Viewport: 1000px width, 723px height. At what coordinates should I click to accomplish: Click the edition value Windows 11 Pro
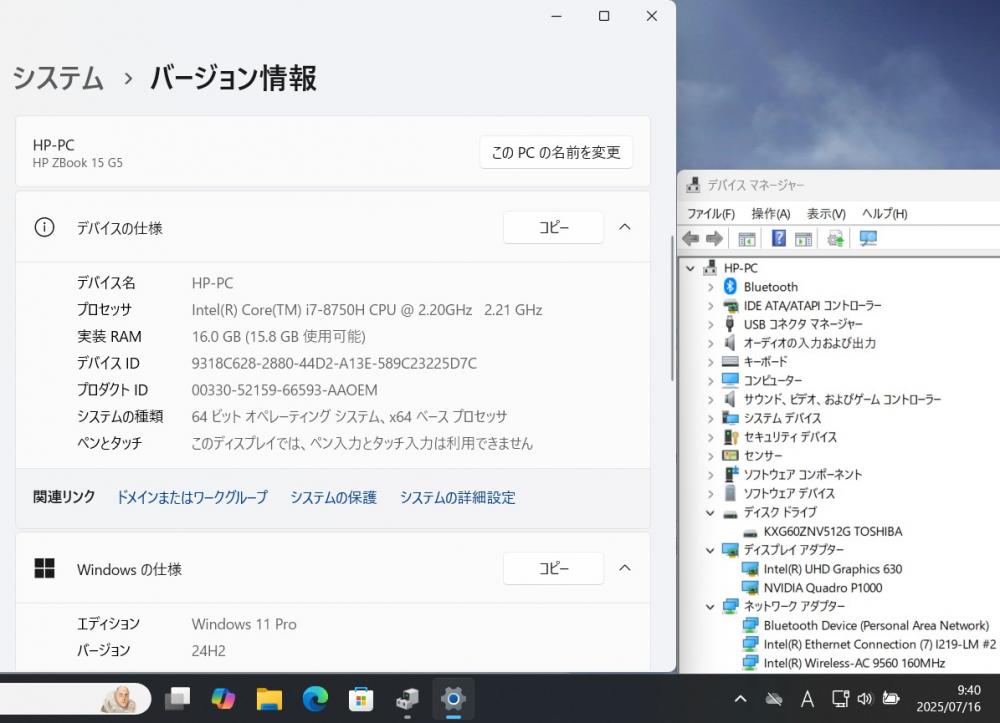tap(244, 624)
